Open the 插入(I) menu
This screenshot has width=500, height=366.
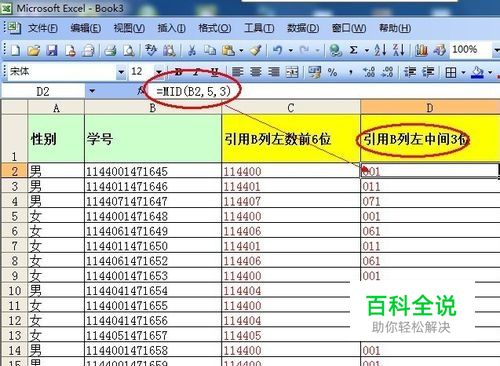pos(171,28)
